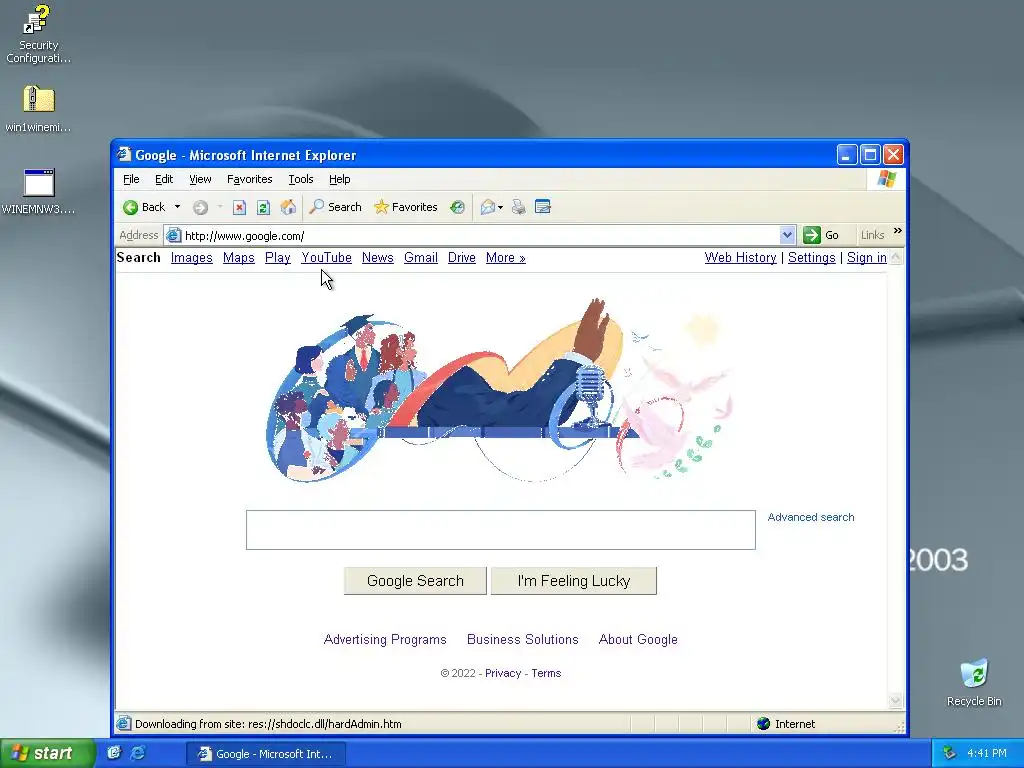Open the Terms link
The height and width of the screenshot is (768, 1024).
tap(546, 673)
